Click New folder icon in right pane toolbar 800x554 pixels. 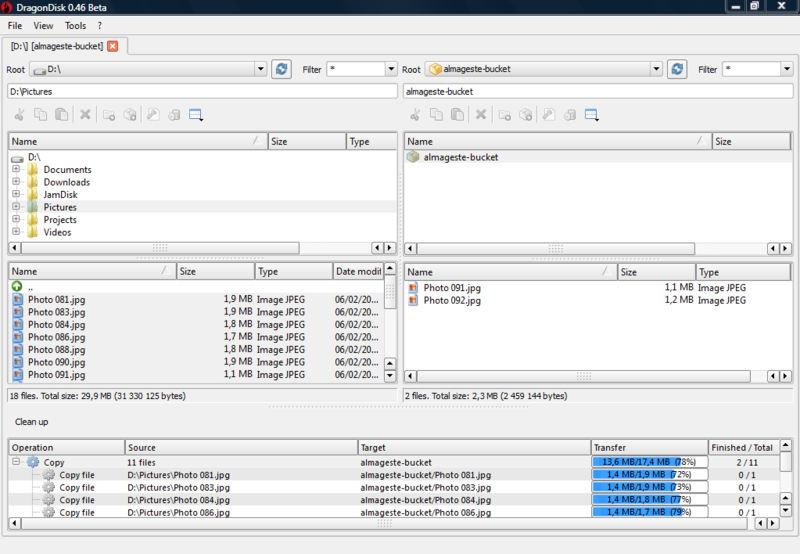(x=505, y=115)
